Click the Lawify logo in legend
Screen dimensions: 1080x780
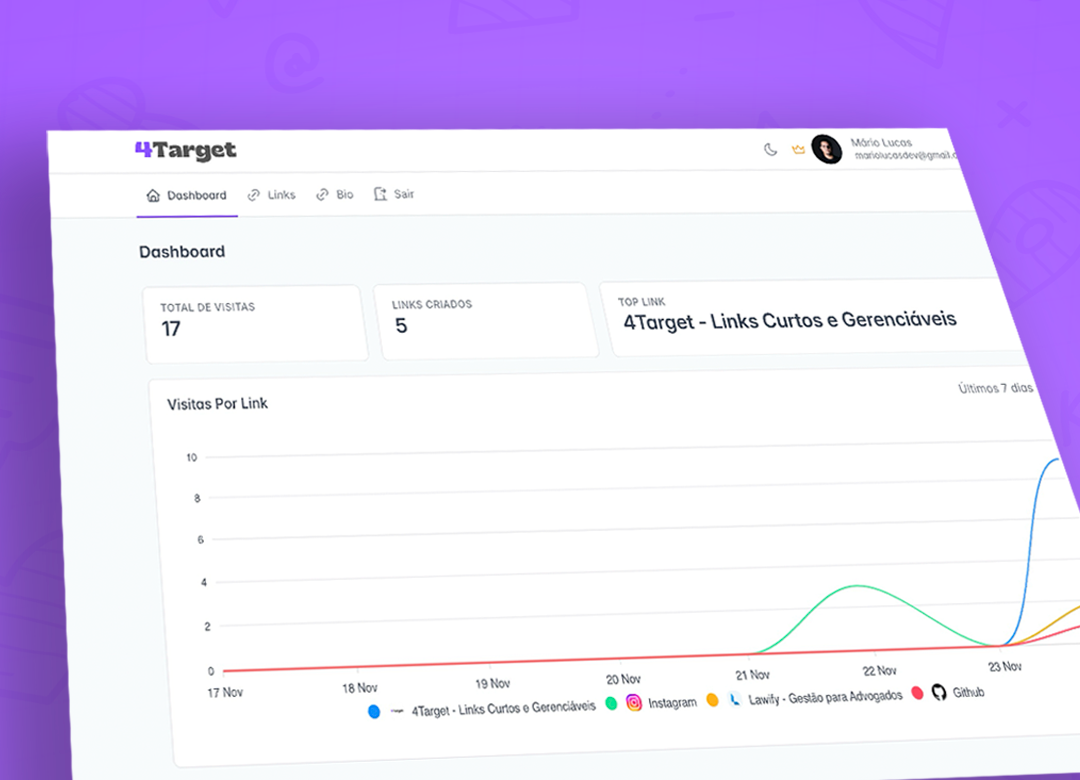click(735, 699)
